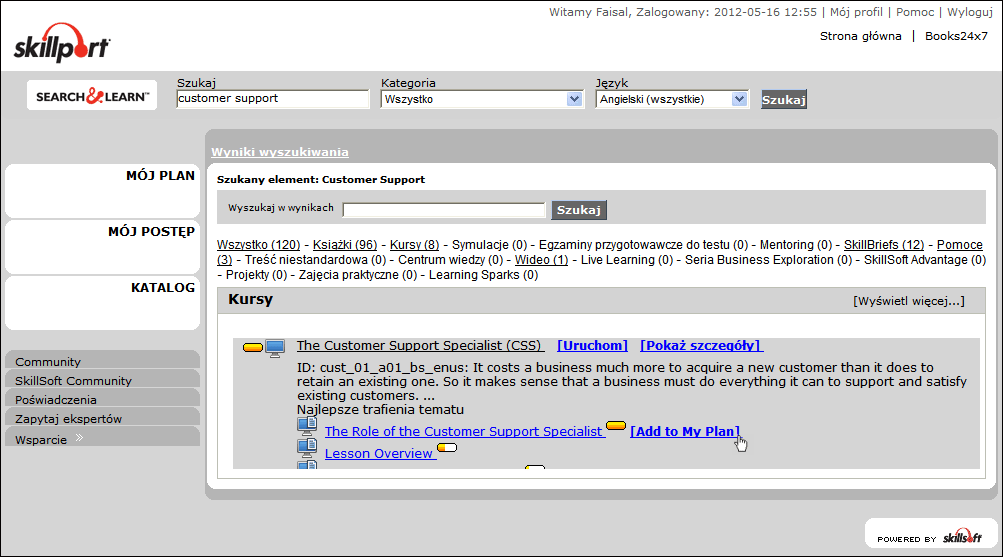Screen dimensions: 1003x557
Task: Filter results by Książki (96)
Action: [345, 245]
